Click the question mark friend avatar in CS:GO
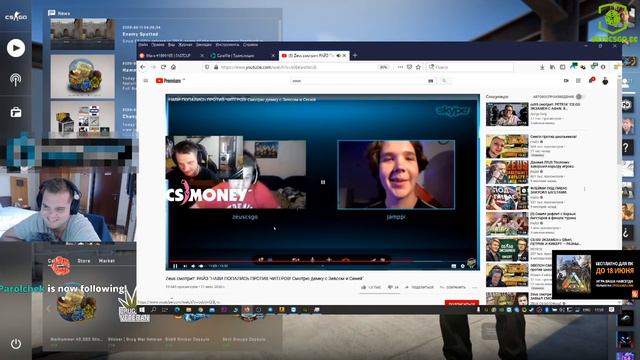The width and height of the screenshot is (640, 360). click(628, 147)
